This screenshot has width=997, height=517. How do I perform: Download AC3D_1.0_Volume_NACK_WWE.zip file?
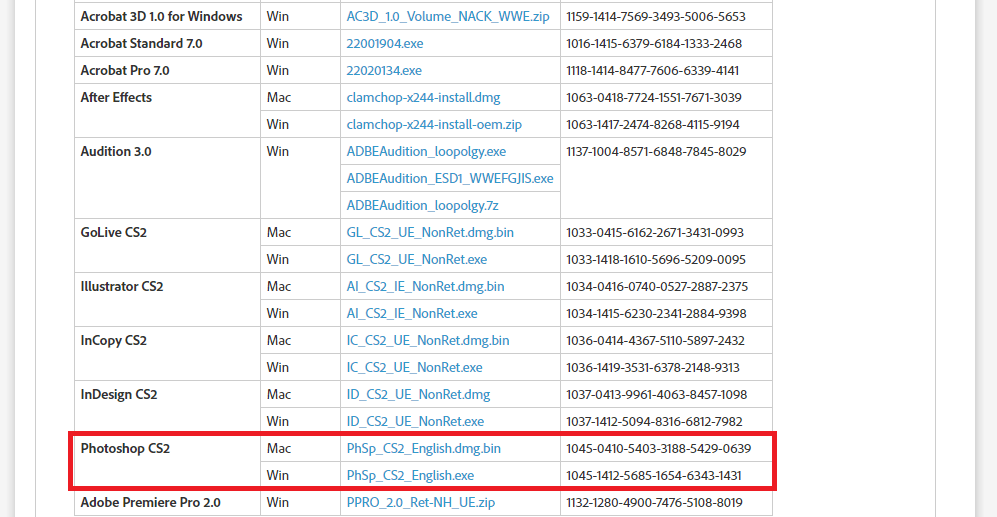click(447, 17)
